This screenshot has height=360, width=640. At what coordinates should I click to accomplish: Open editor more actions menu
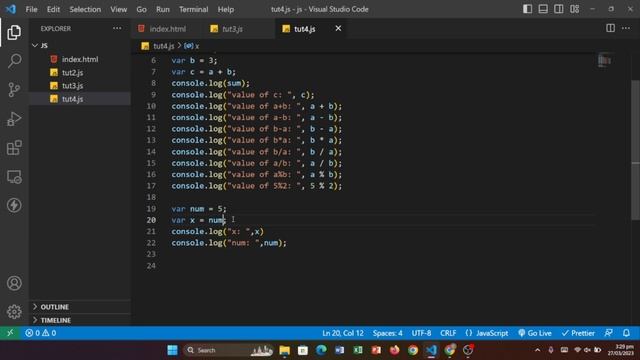coord(626,28)
